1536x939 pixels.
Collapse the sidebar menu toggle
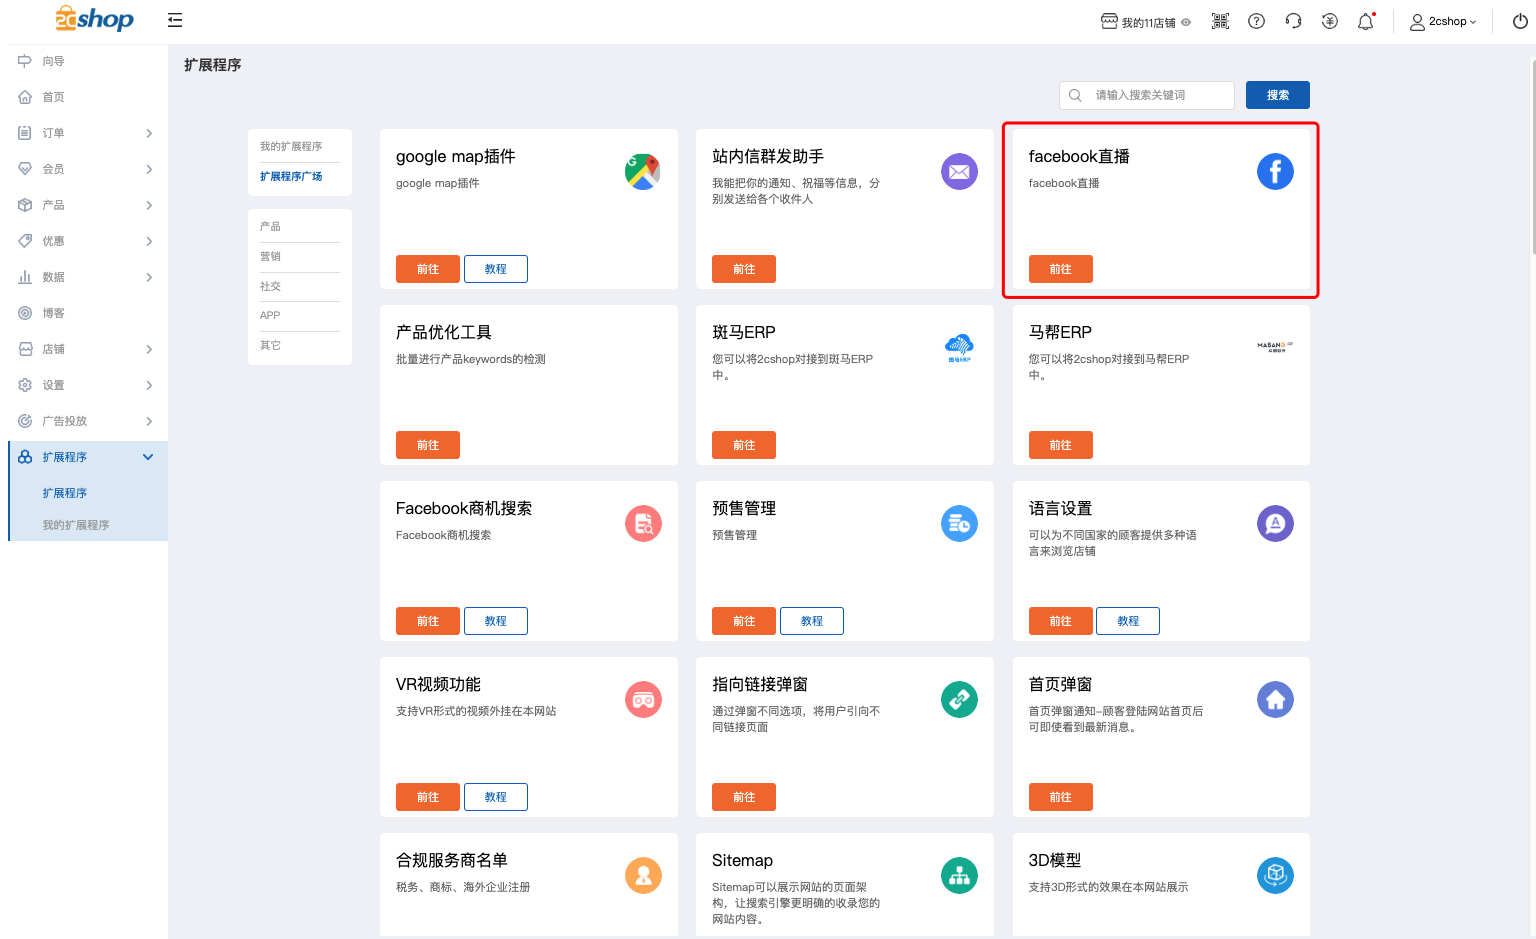(175, 20)
